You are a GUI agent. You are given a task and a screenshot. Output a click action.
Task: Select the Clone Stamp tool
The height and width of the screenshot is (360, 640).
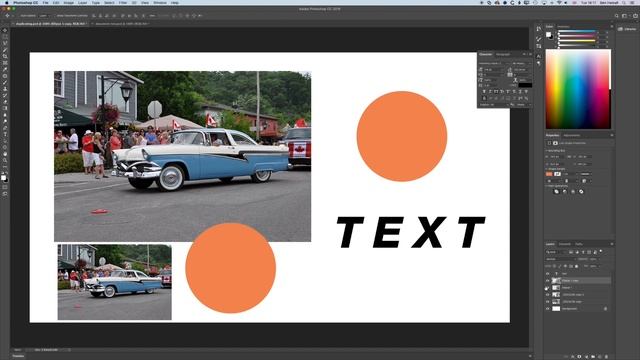click(5, 89)
